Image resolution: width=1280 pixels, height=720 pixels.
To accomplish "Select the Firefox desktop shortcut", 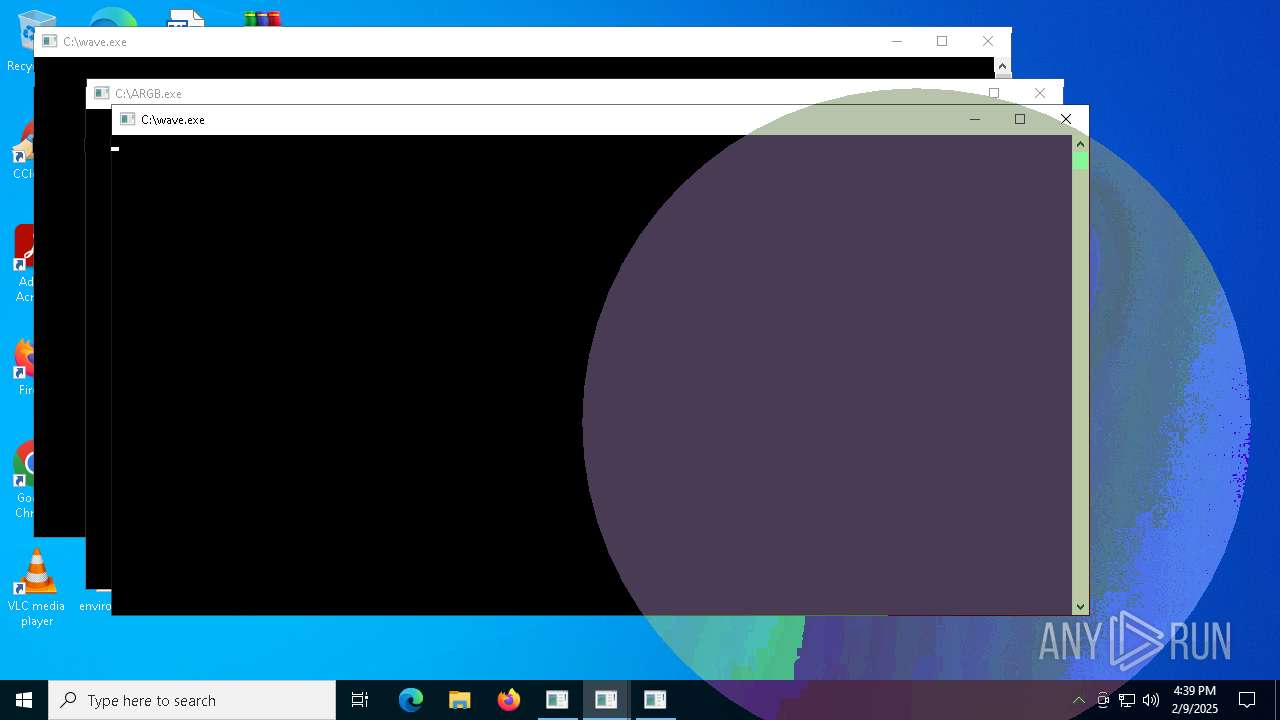I will pyautogui.click(x=22, y=368).
